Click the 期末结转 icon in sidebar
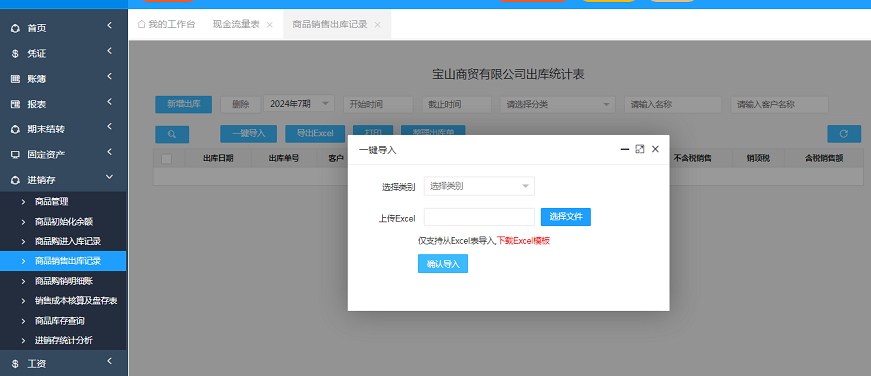 pyautogui.click(x=16, y=129)
